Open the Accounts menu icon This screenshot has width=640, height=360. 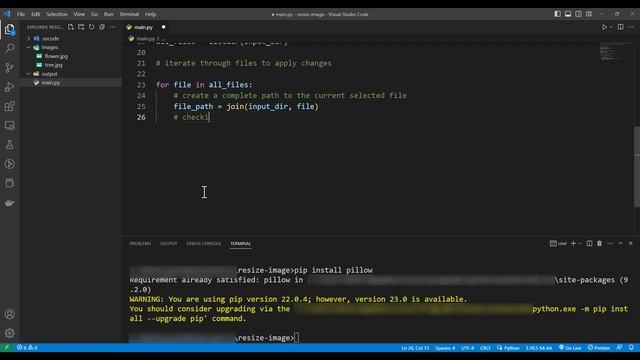click(x=9, y=314)
